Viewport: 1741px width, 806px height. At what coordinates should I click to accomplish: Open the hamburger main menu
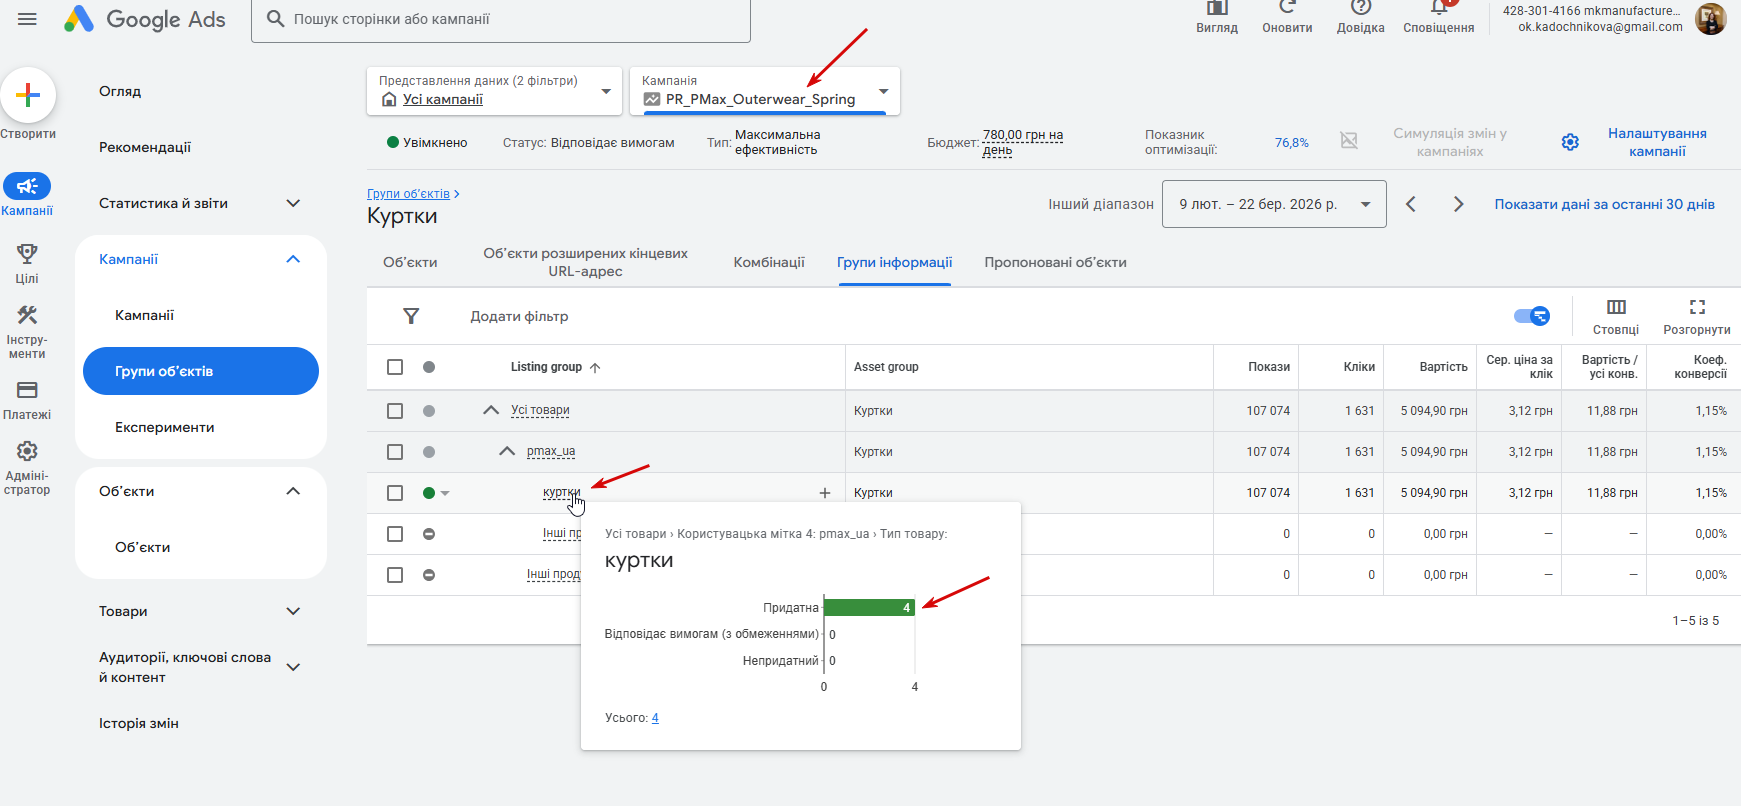(27, 19)
